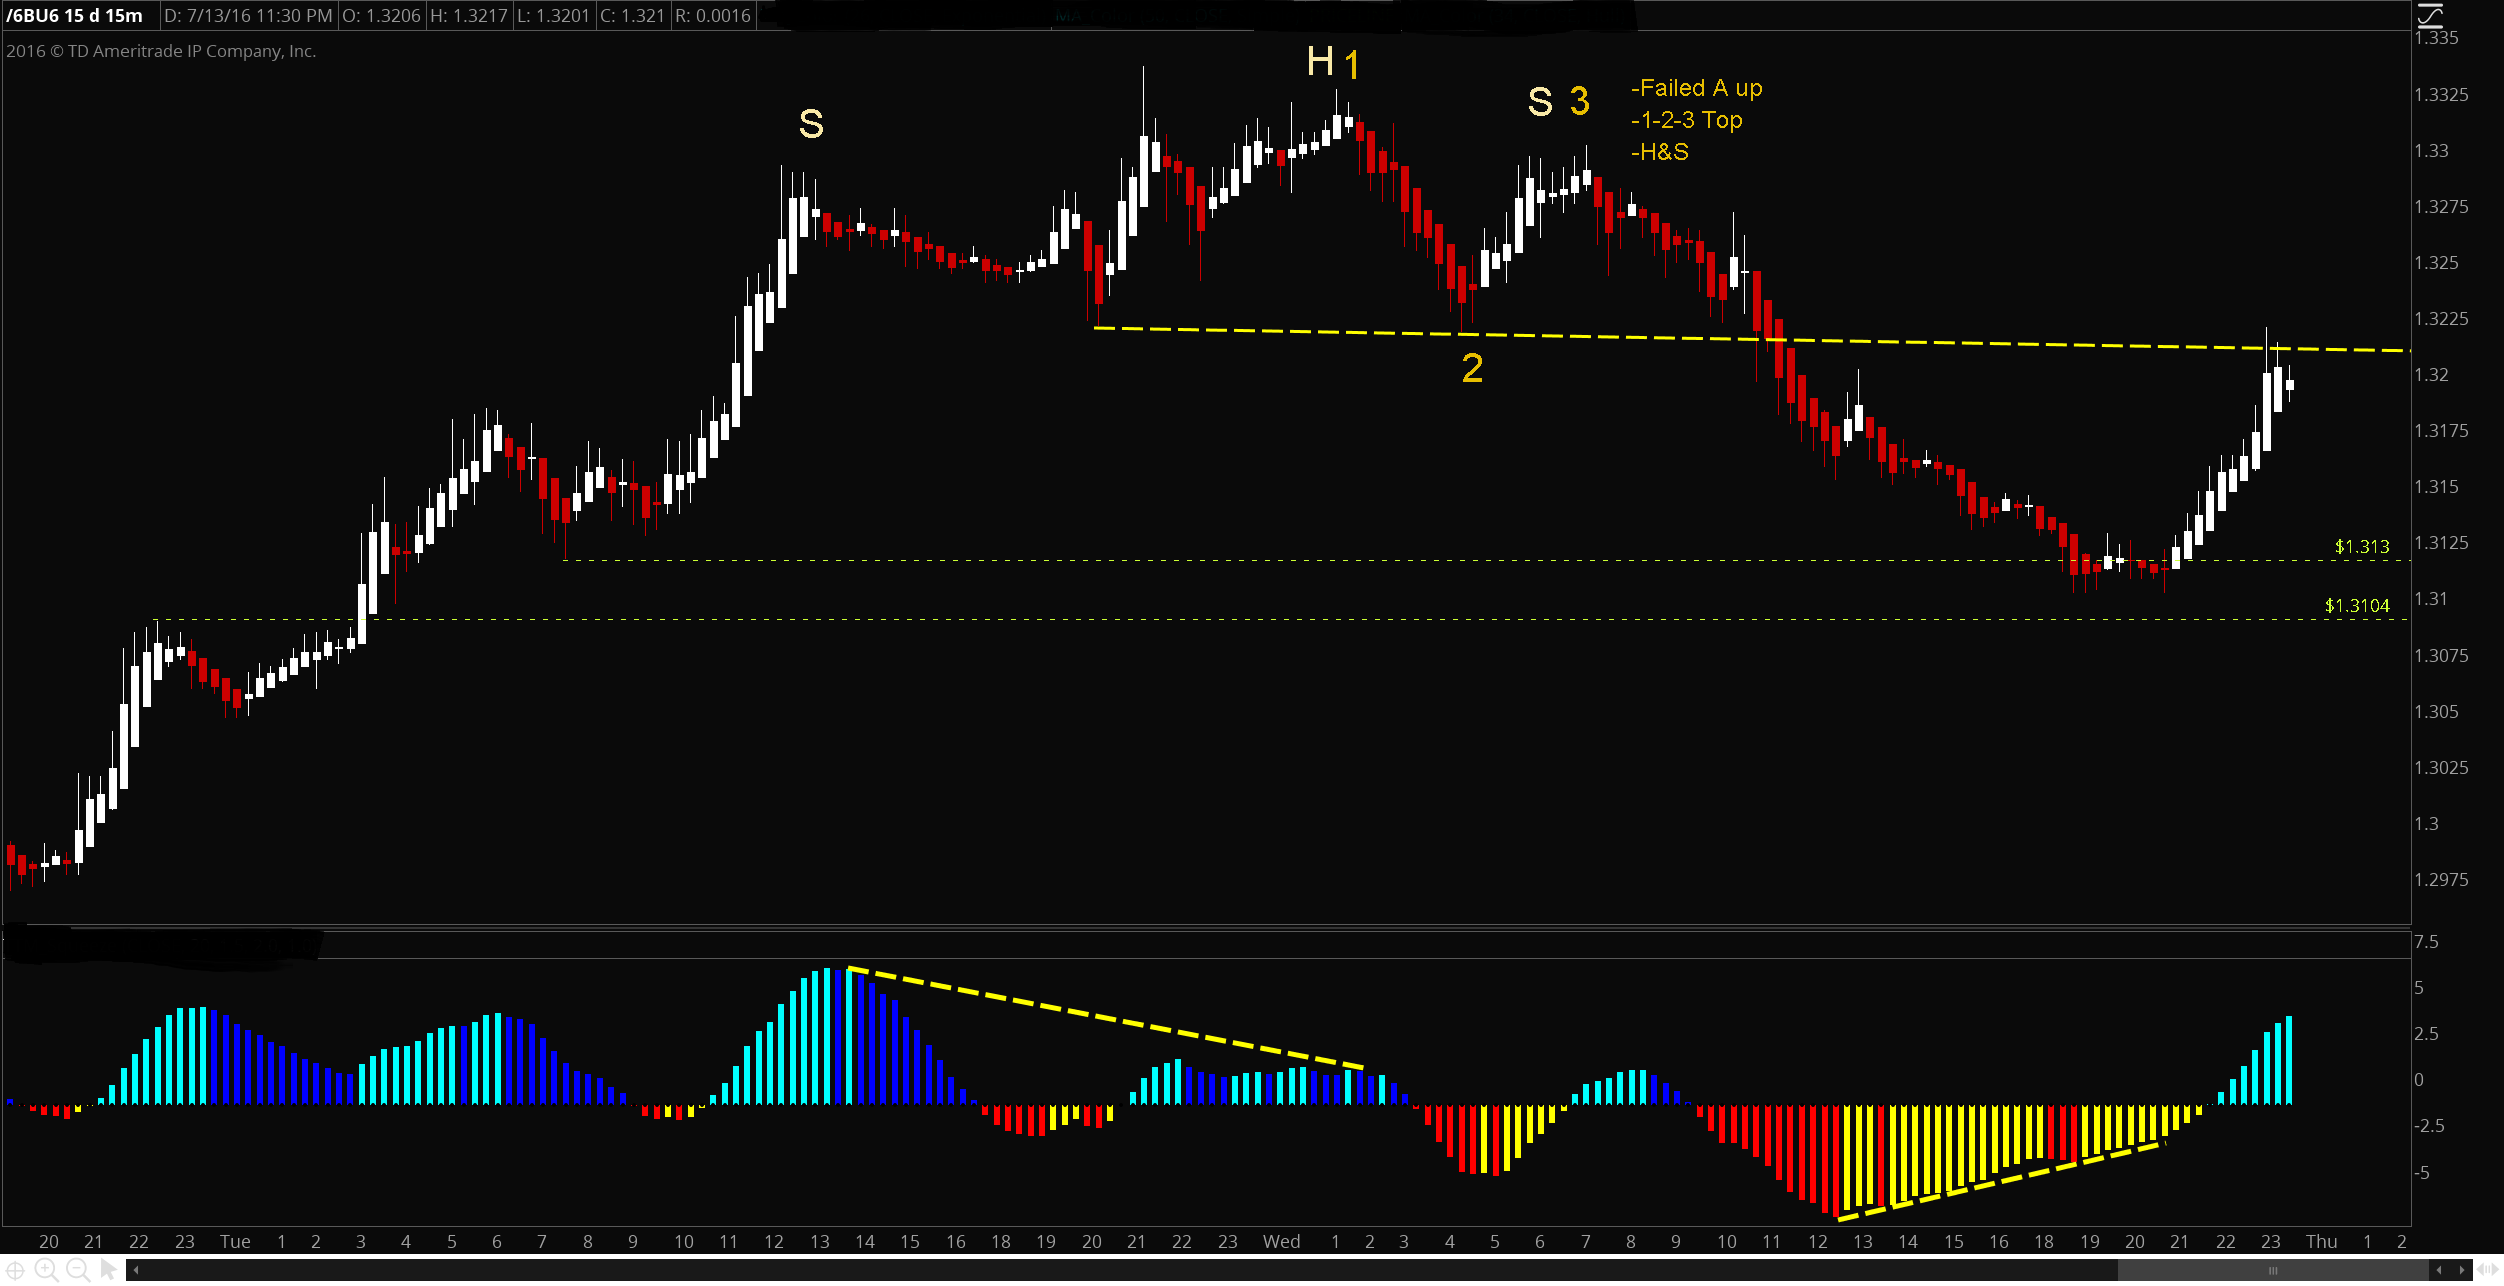Click the $1.3104 price level label
Image resolution: width=2504 pixels, height=1286 pixels.
click(2357, 605)
